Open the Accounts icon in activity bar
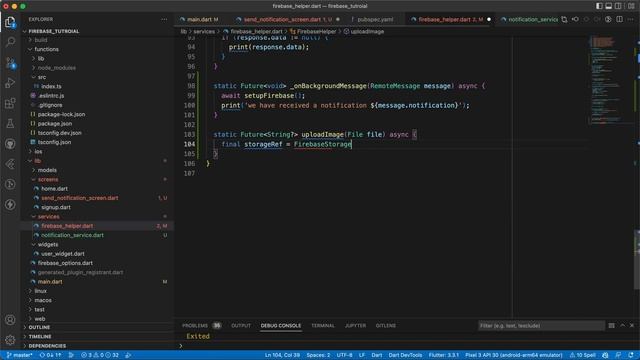 pyautogui.click(x=10, y=320)
